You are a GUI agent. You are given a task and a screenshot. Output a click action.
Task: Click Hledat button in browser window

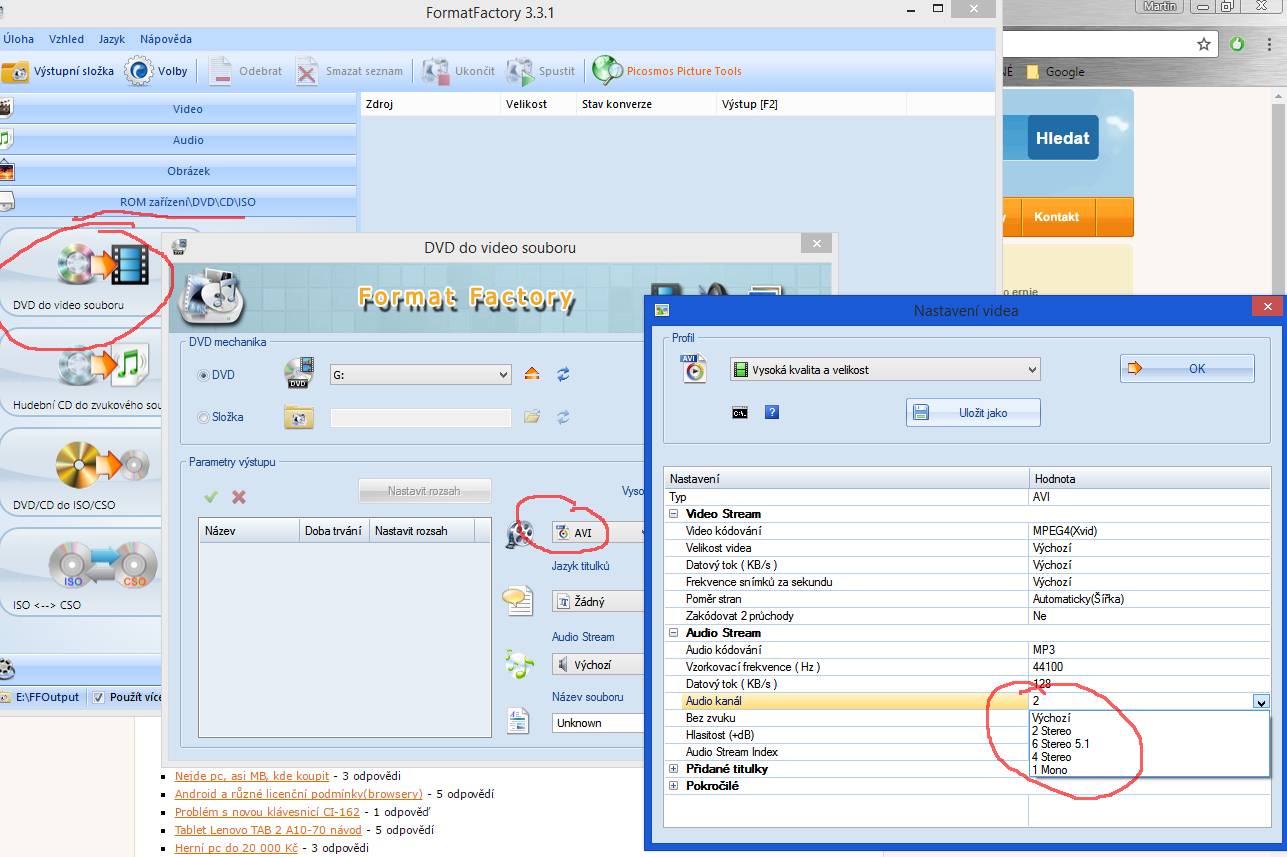(x=1063, y=138)
